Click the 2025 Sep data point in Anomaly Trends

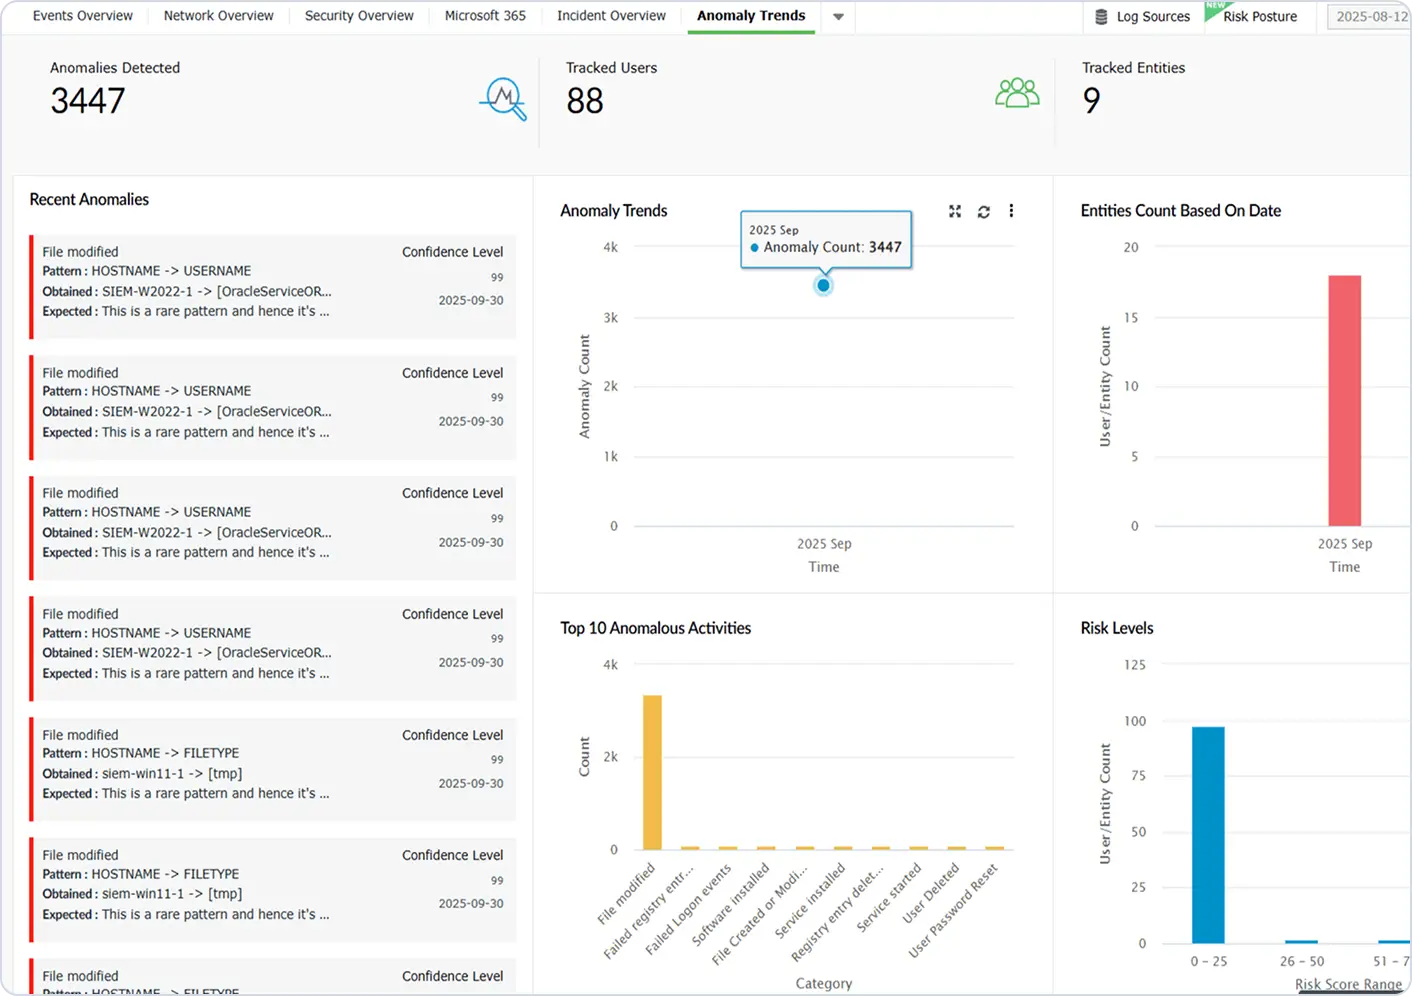point(823,286)
